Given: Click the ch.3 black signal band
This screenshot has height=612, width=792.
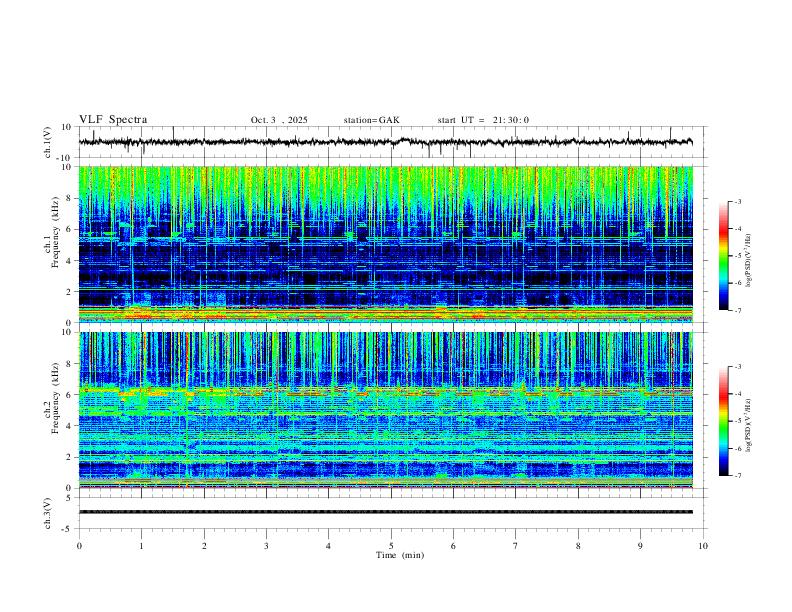Looking at the screenshot, I should click(385, 512).
